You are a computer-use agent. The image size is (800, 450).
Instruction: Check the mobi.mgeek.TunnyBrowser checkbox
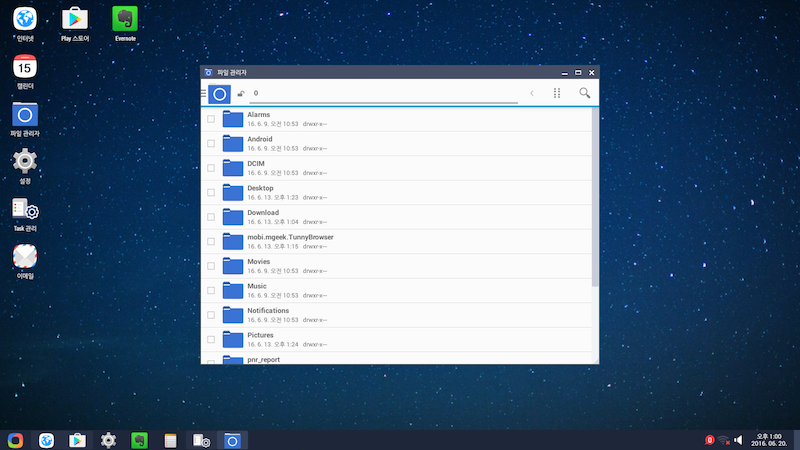(x=211, y=241)
